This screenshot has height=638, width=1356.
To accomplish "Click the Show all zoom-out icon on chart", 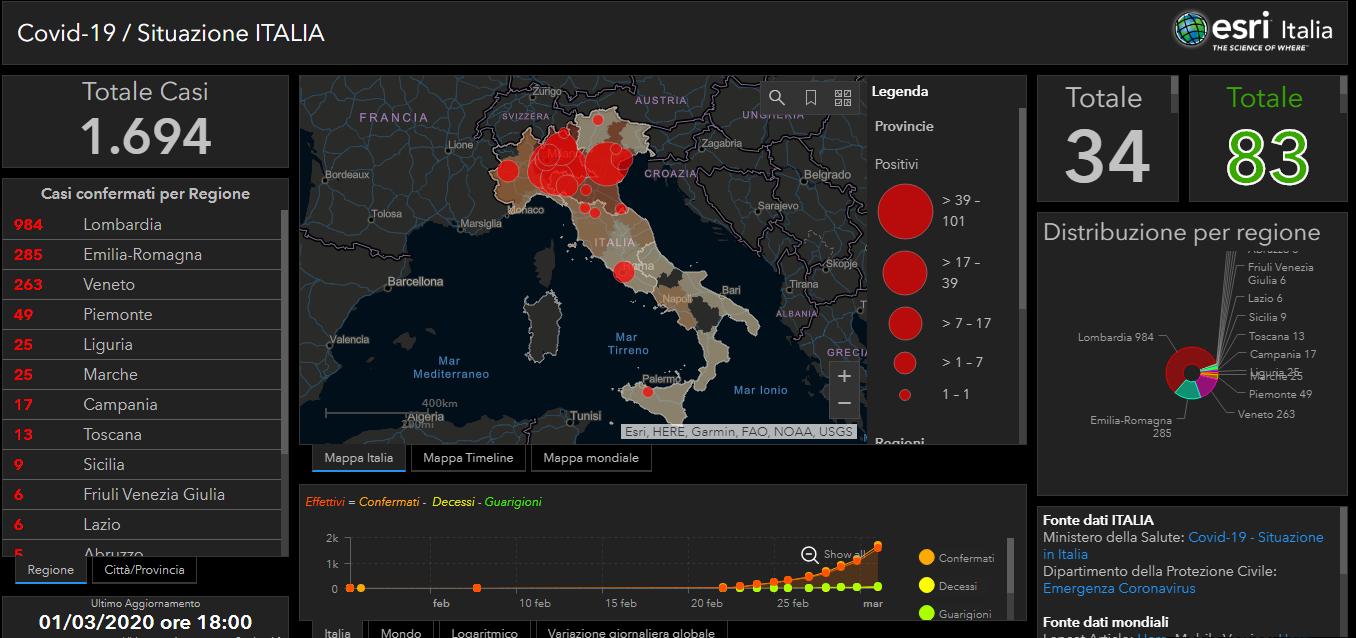I will click(810, 554).
